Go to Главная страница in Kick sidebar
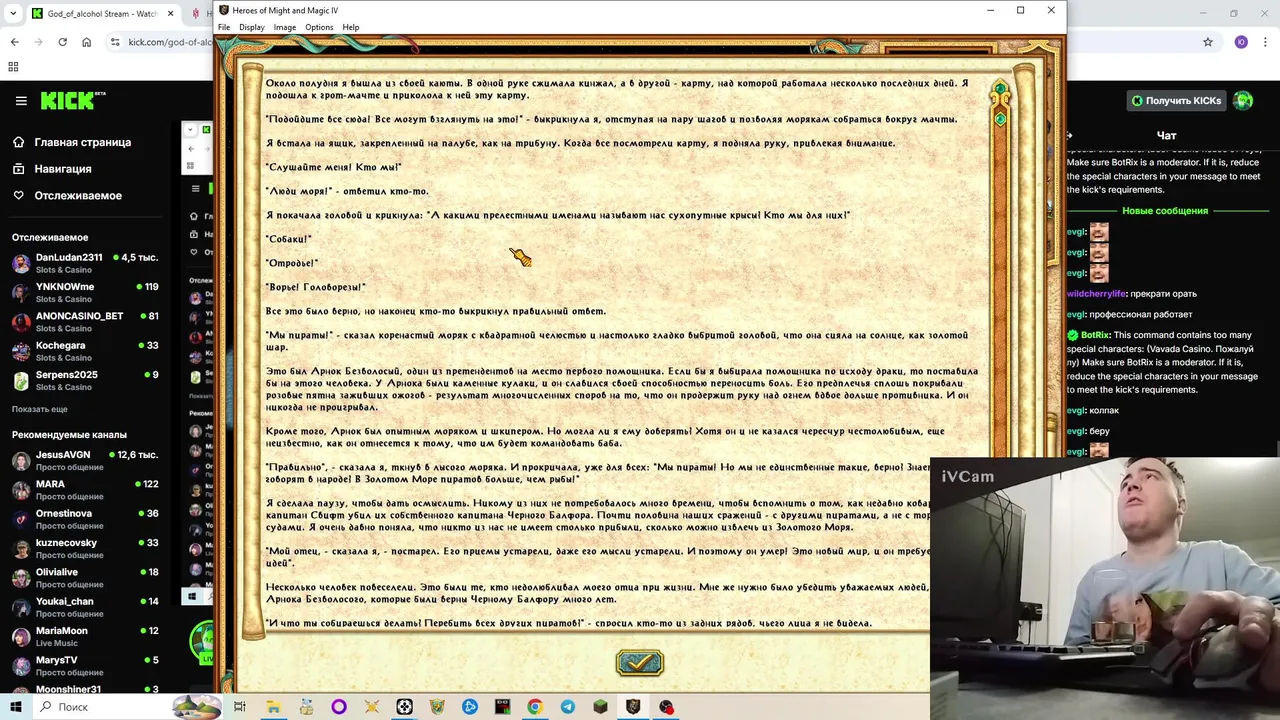This screenshot has height=720, width=1280. click(x=82, y=142)
